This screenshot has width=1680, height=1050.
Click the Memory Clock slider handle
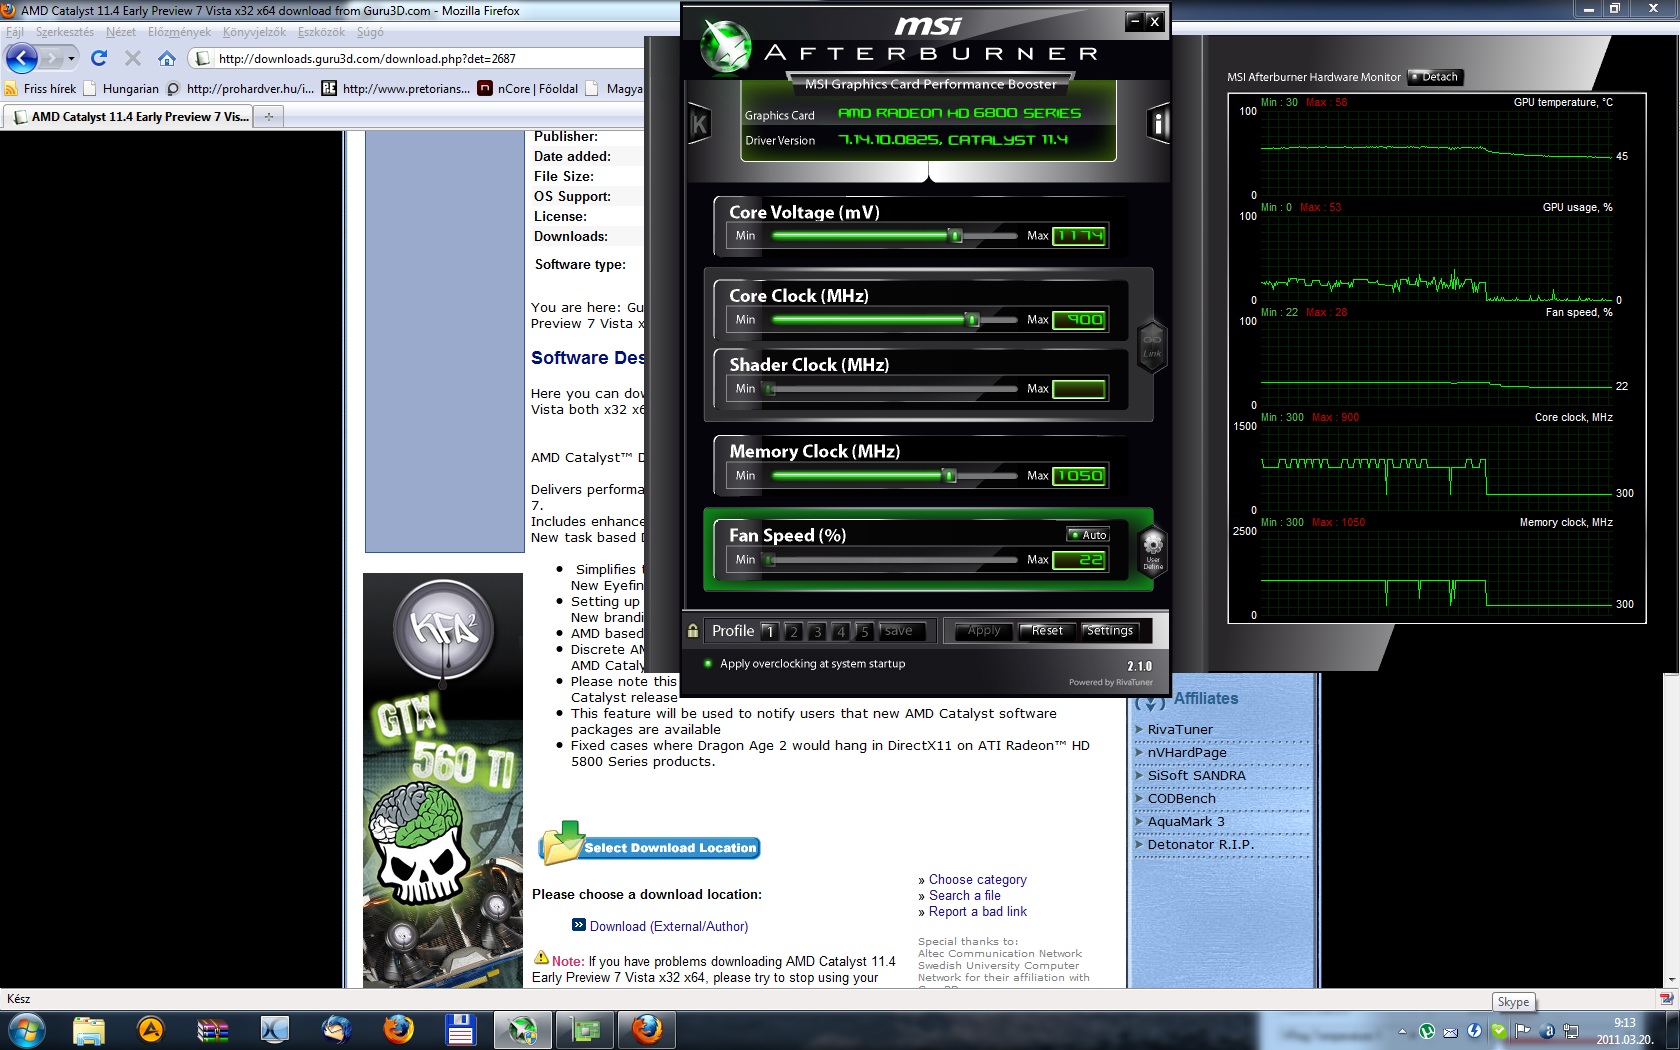coord(950,476)
